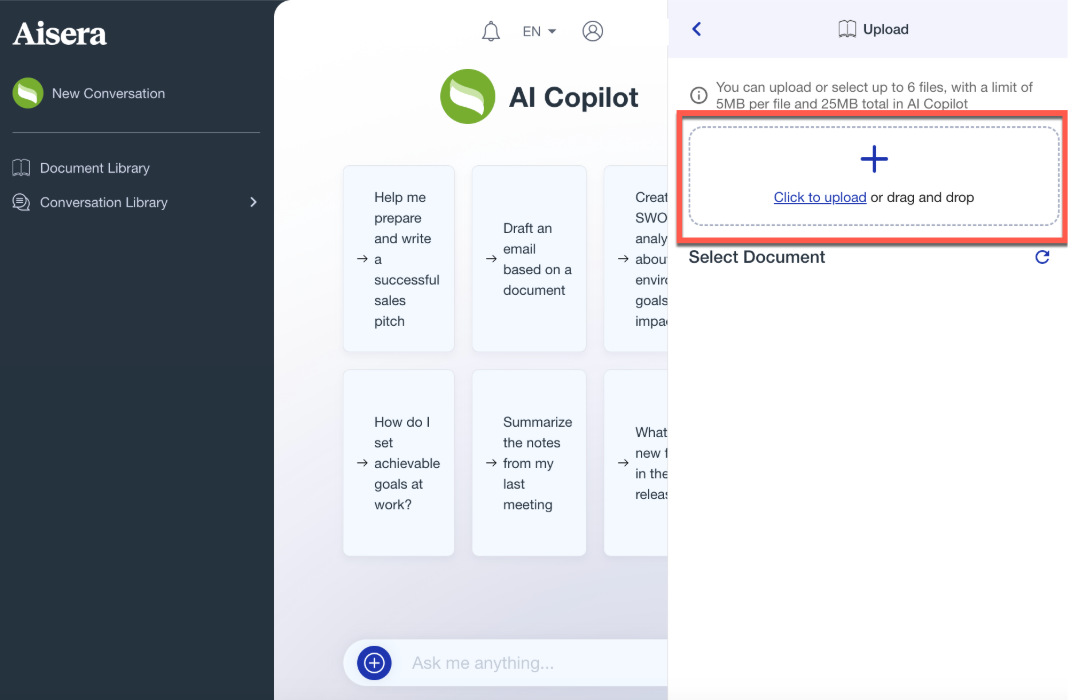Open Document Library in sidebar
1088x700 pixels.
[x=94, y=168]
